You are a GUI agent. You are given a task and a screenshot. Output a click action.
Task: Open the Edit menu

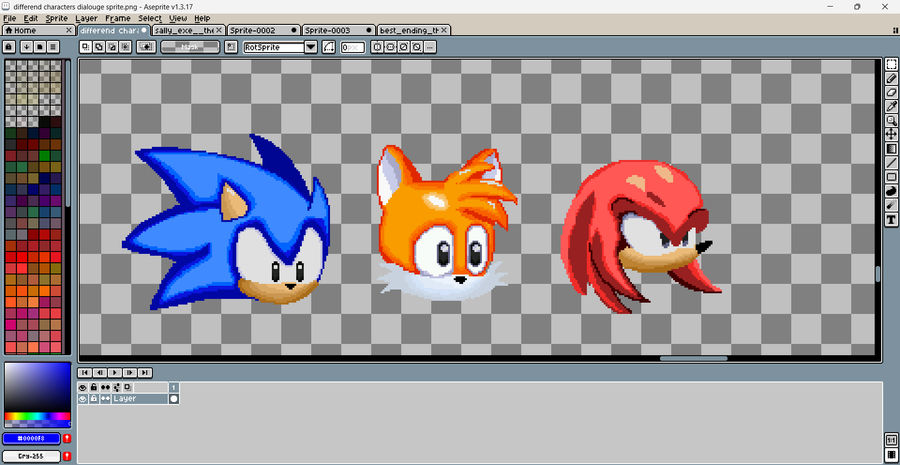coord(30,18)
